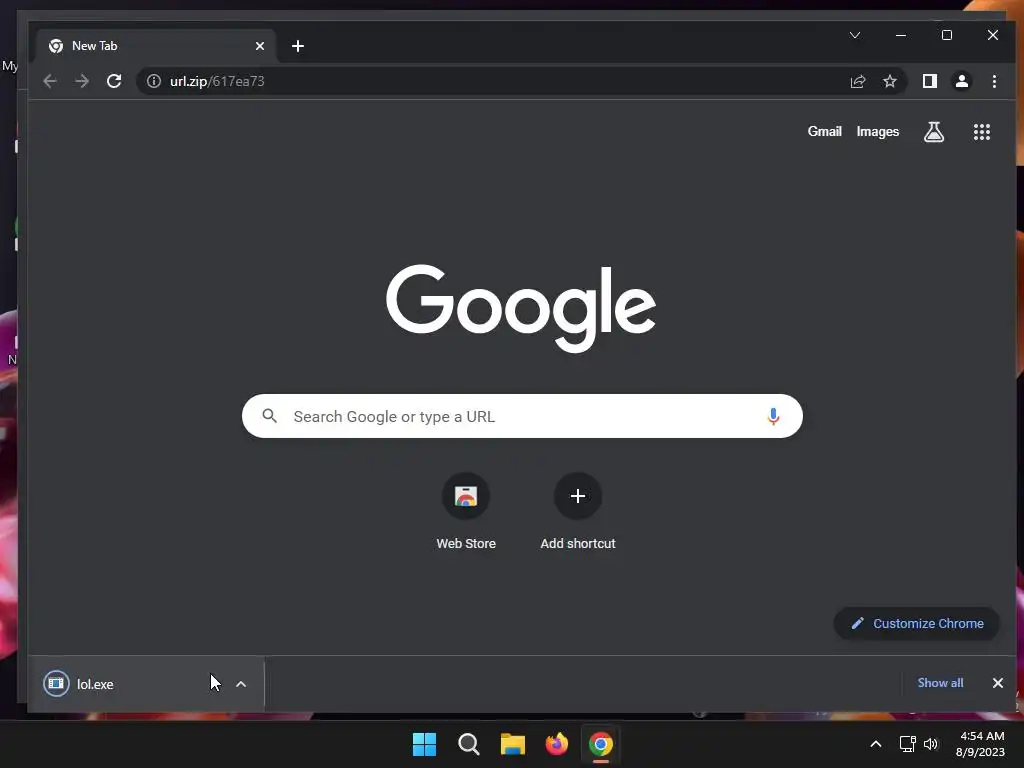
Task: Bookmark this tab with the star
Action: click(x=889, y=82)
